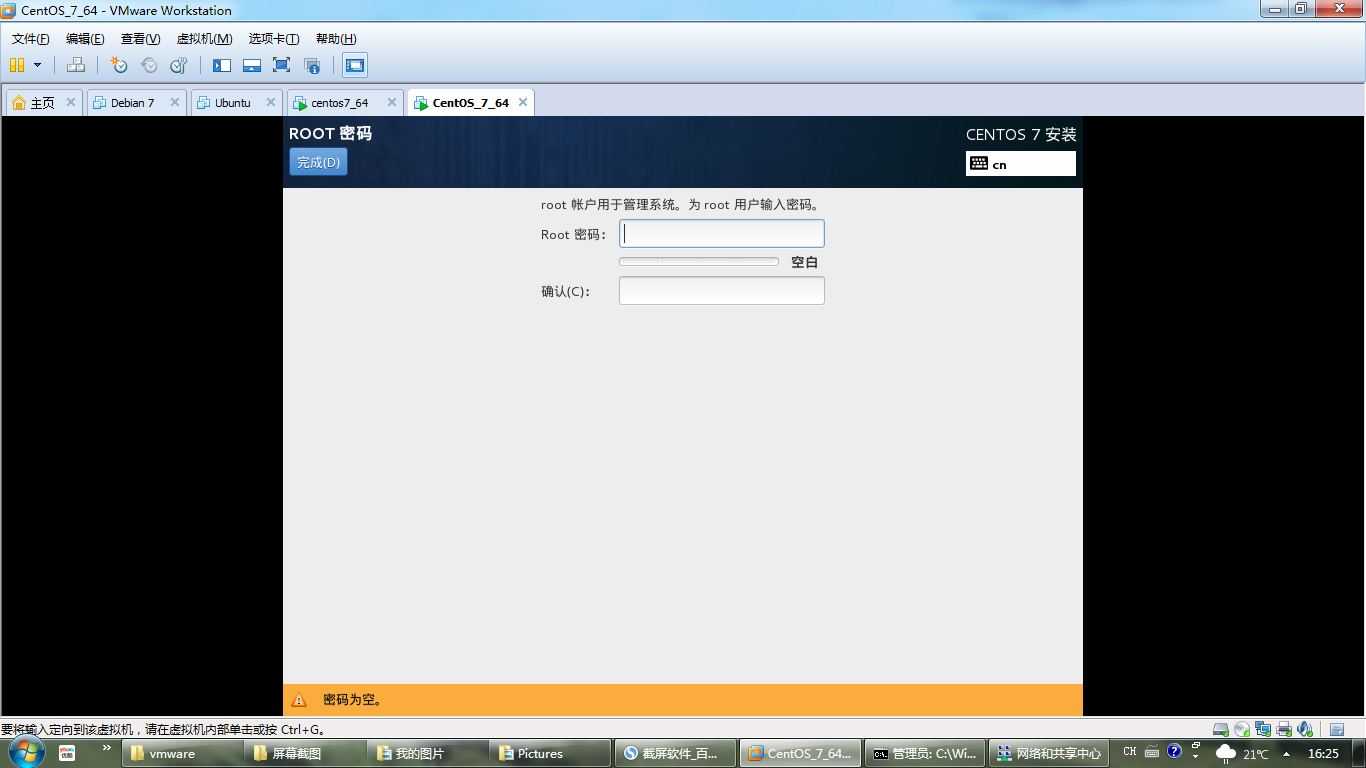Open the 截屏软件 browser taskbar item
The width and height of the screenshot is (1366, 768).
(675, 754)
